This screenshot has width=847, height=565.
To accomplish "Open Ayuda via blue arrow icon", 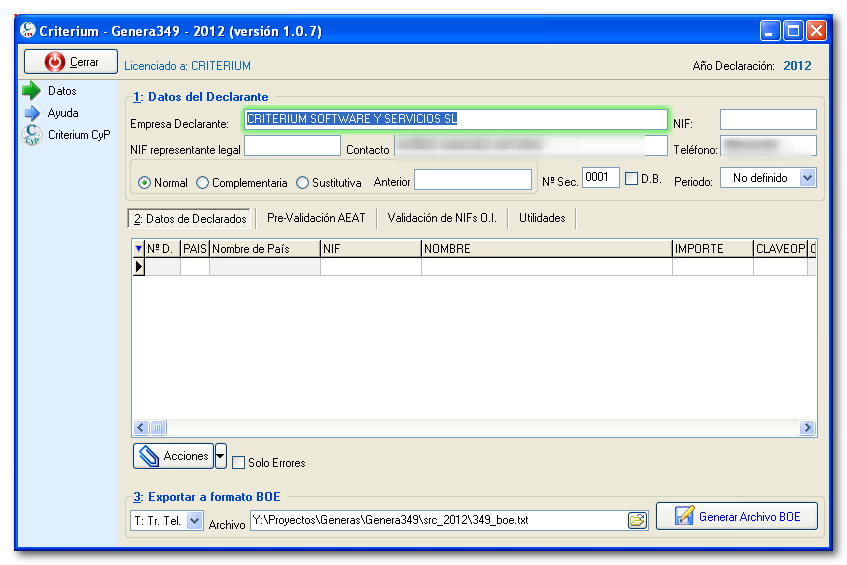I will pos(31,113).
